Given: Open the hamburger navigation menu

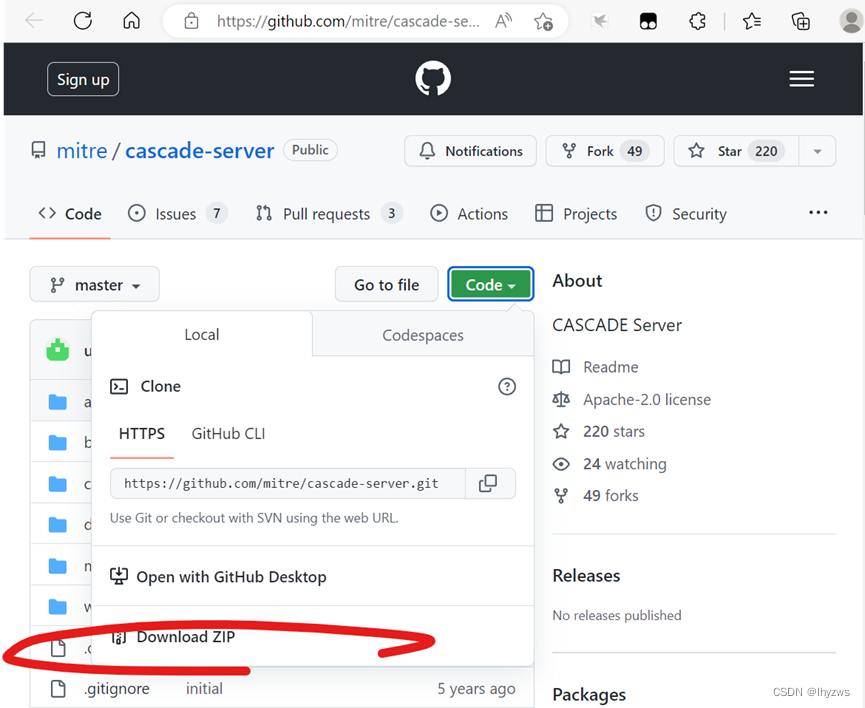Looking at the screenshot, I should (802, 79).
